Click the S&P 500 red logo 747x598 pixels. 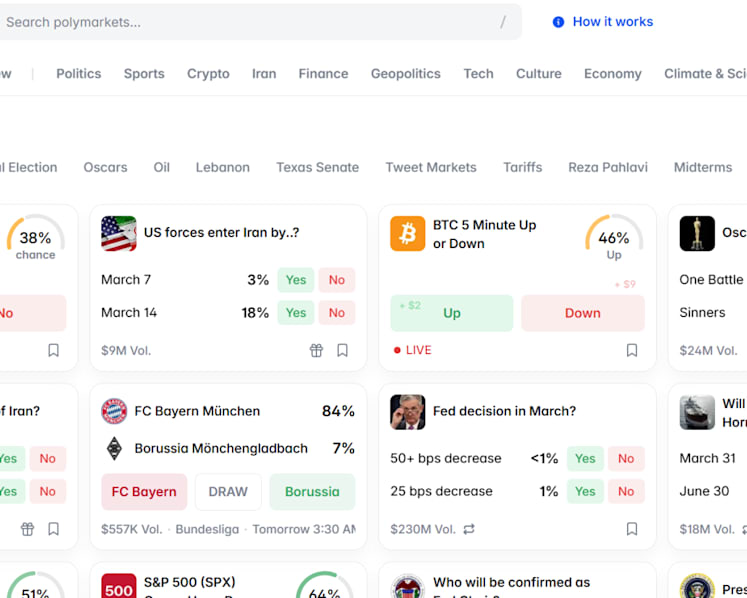(119, 586)
